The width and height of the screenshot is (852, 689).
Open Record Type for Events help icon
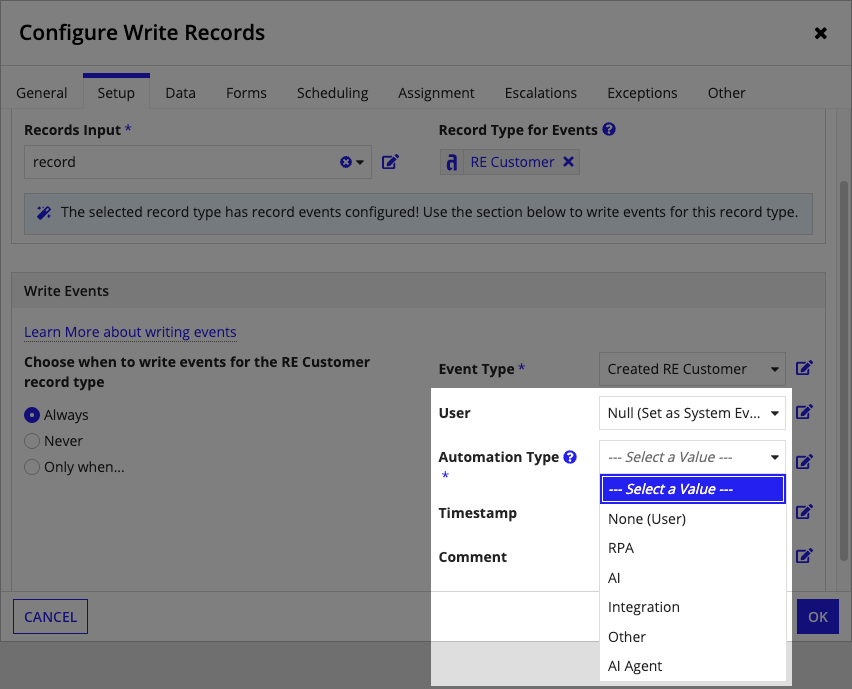[x=609, y=129]
